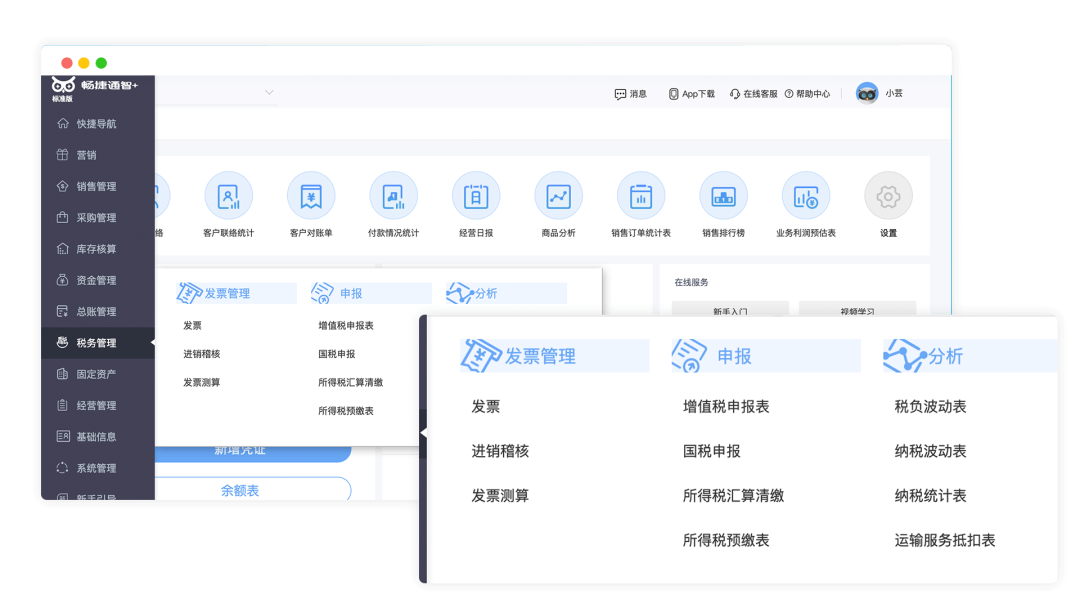
Task: Open 销售管理 in the left sidebar
Action: pos(96,186)
